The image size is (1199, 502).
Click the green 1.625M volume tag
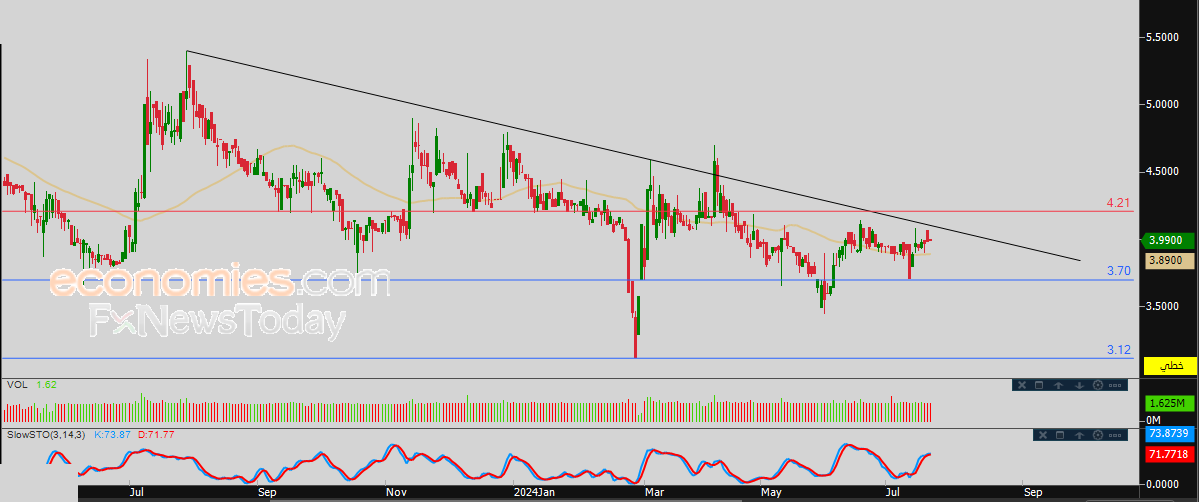(x=1170, y=403)
